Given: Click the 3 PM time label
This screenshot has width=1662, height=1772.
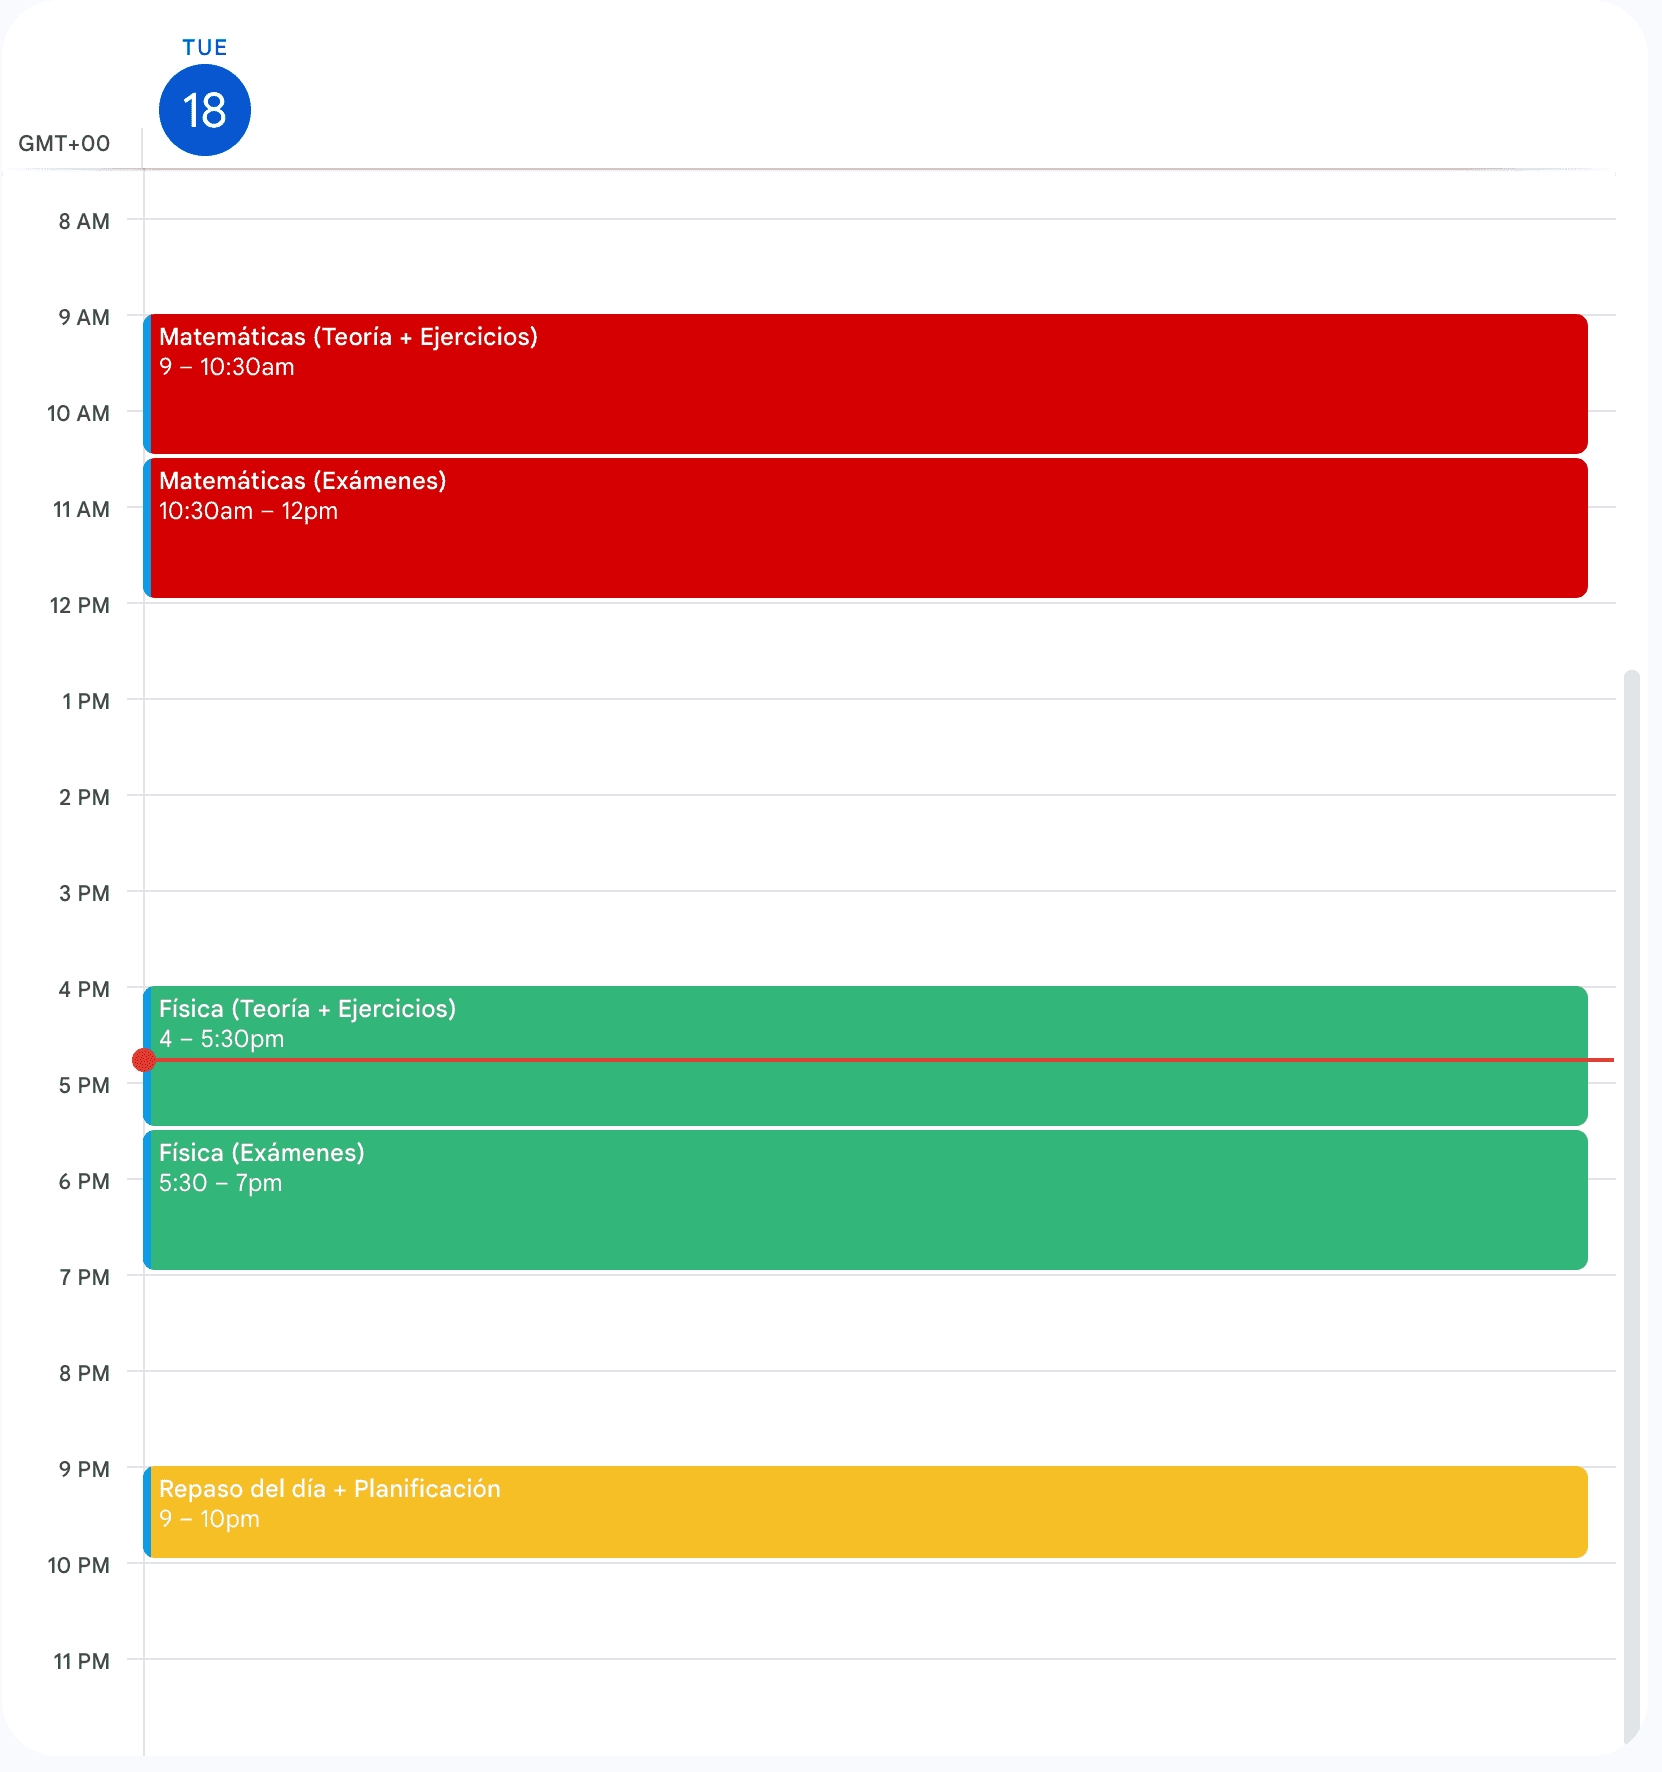Looking at the screenshot, I should [x=84, y=893].
